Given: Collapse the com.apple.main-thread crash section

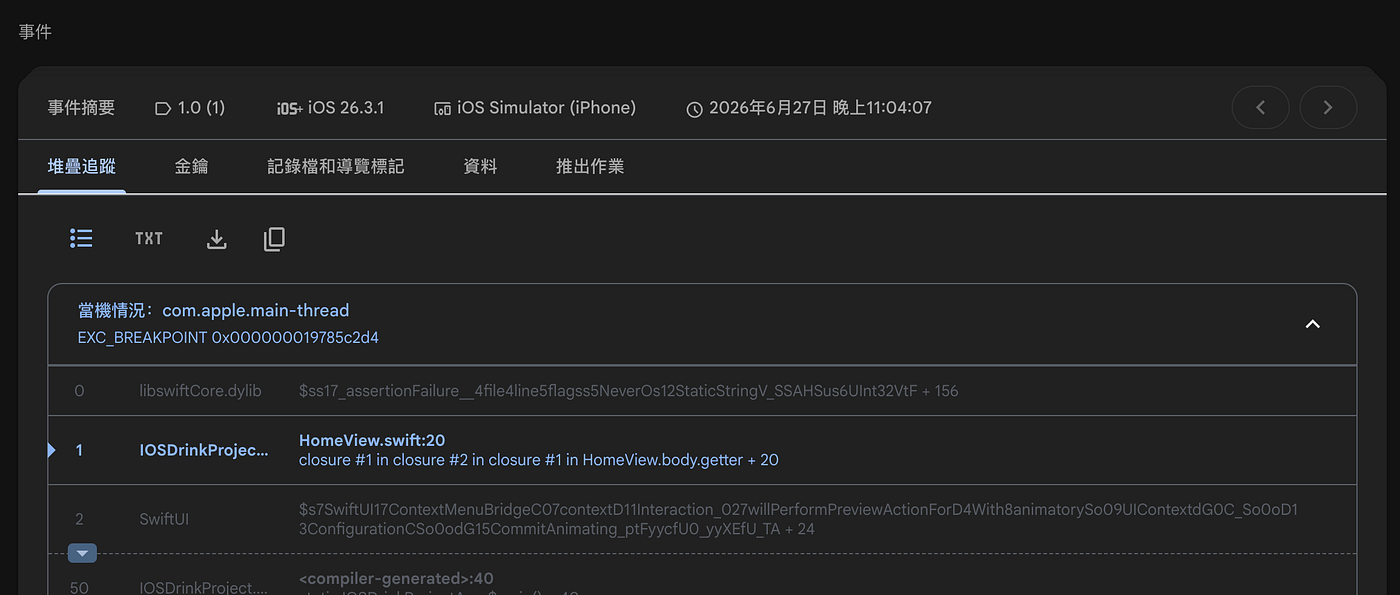Looking at the screenshot, I should click(1313, 324).
